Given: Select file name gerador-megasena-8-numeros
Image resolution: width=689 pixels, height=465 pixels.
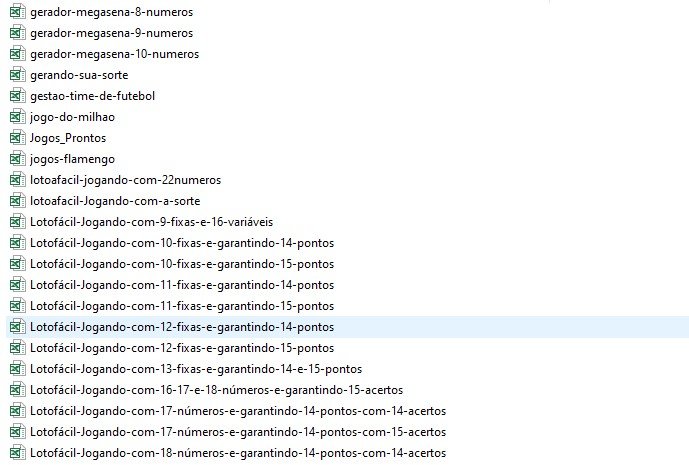Looking at the screenshot, I should tap(112, 12).
